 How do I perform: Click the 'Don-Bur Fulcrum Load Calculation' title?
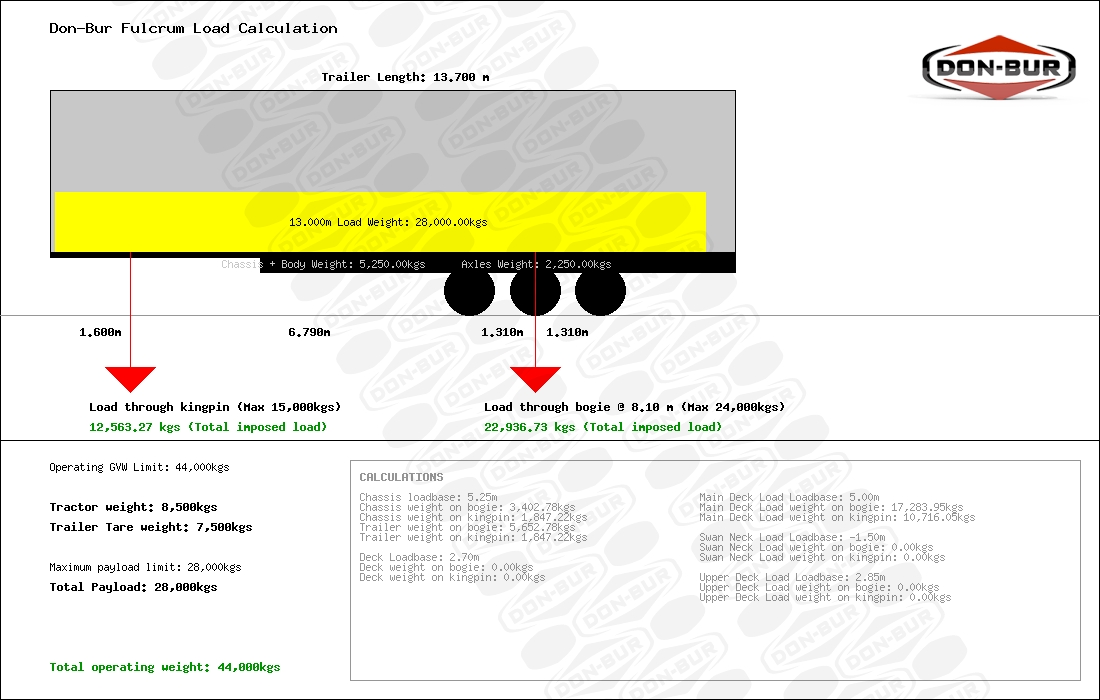point(193,29)
